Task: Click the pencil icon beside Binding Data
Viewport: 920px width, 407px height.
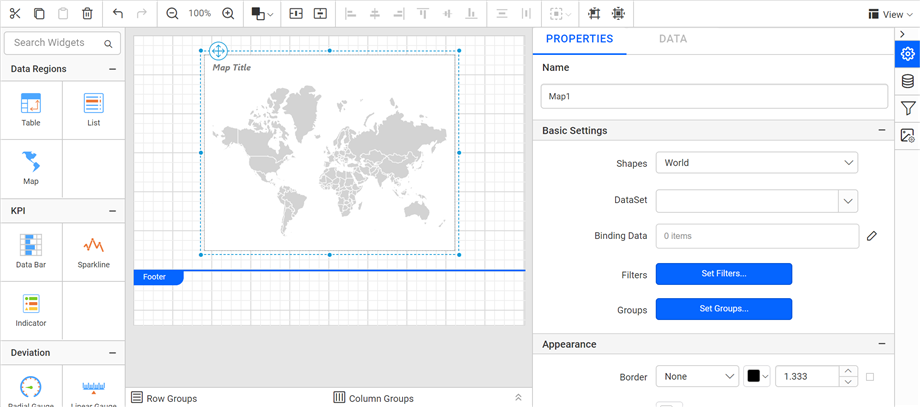Action: coord(872,236)
